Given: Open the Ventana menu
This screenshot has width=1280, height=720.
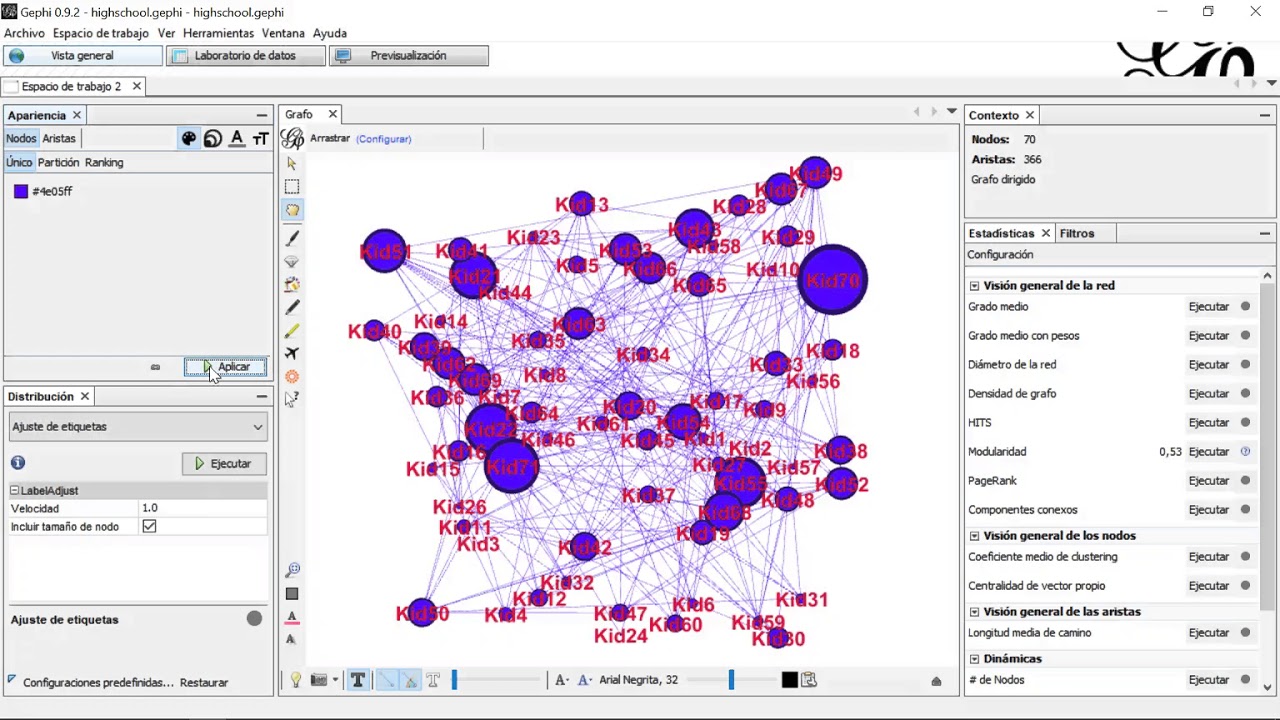Looking at the screenshot, I should click(x=283, y=33).
